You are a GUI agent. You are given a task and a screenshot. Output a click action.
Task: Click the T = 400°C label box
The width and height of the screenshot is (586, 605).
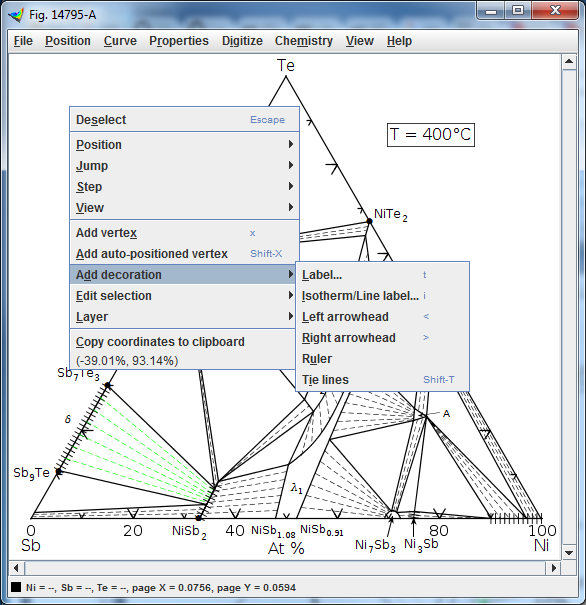click(431, 135)
